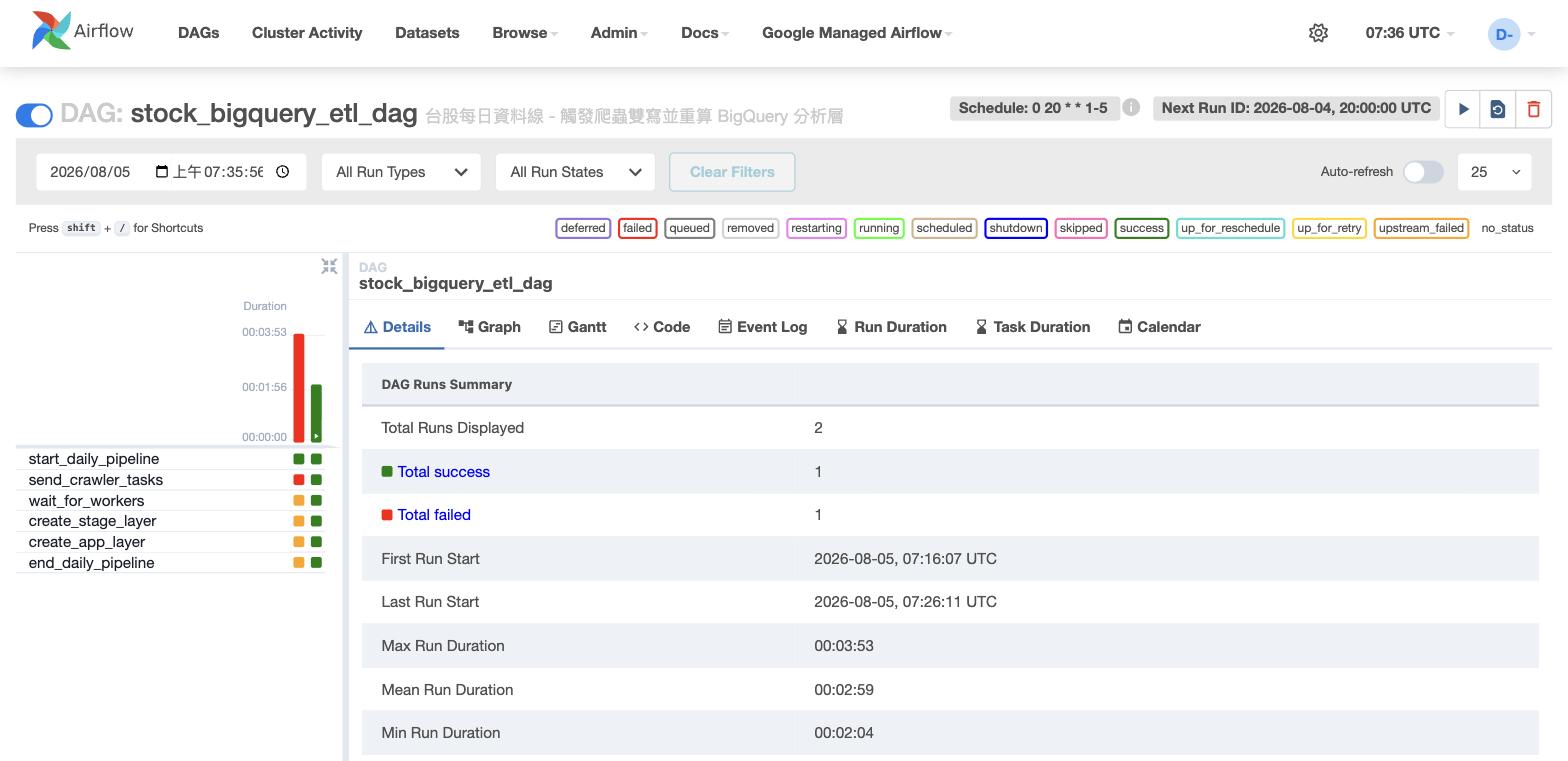Open the 07:36 UTC timezone dropdown

tap(1410, 33)
